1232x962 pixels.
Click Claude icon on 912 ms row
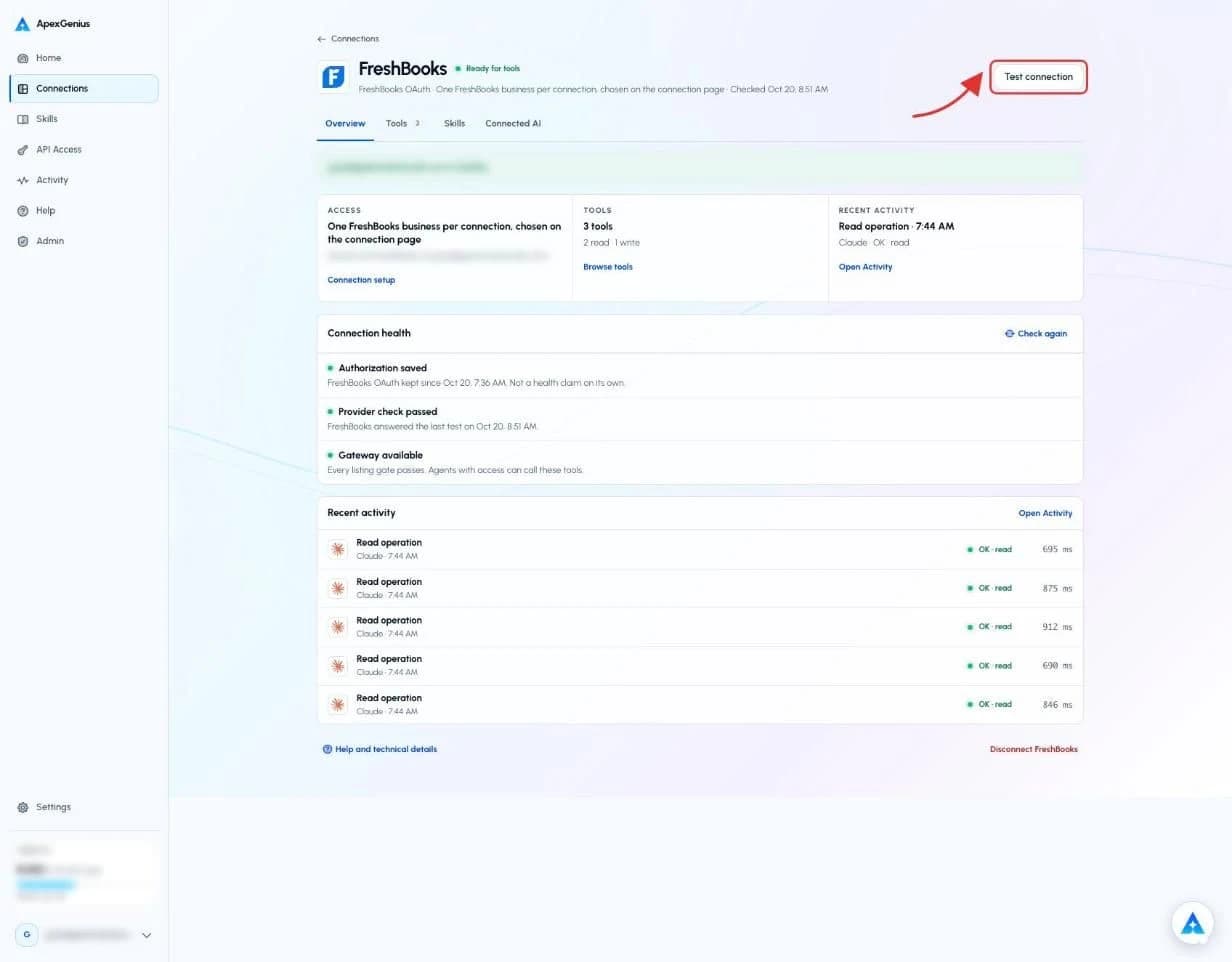click(338, 627)
